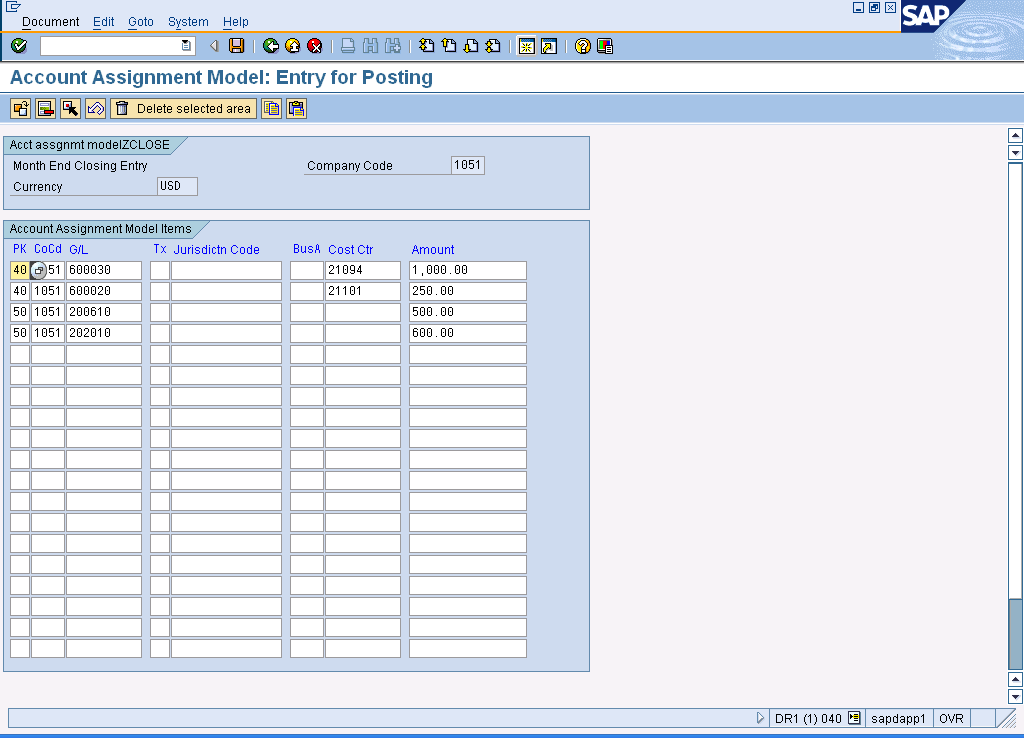Click the vertical scrollbar thumb
This screenshot has width=1024, height=738.
coord(1015,634)
